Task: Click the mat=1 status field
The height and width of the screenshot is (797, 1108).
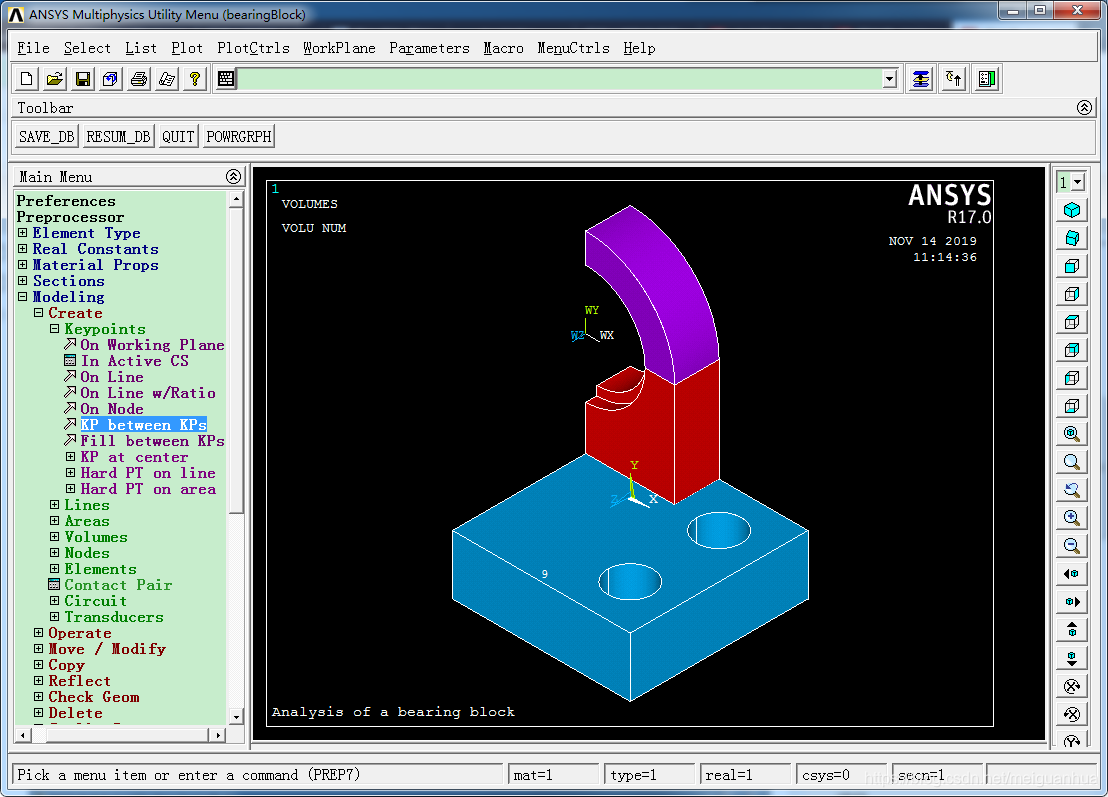Action: click(553, 775)
